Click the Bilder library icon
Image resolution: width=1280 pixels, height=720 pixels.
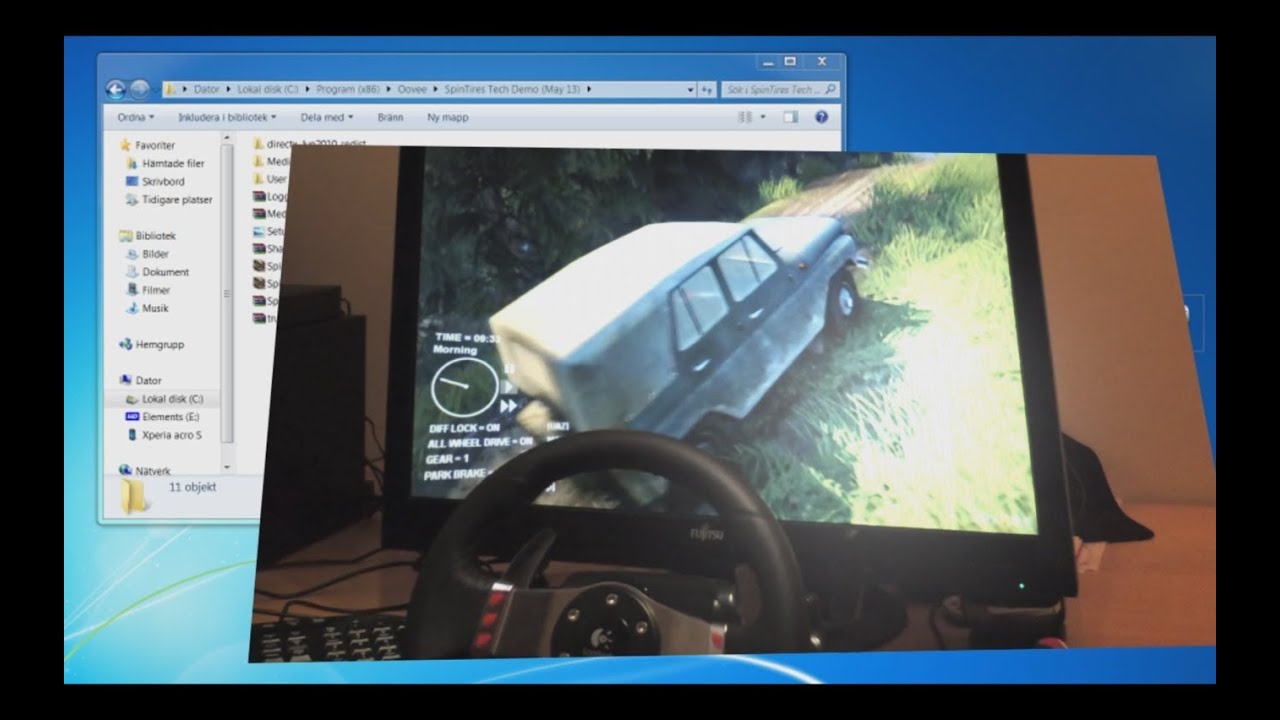tap(132, 254)
